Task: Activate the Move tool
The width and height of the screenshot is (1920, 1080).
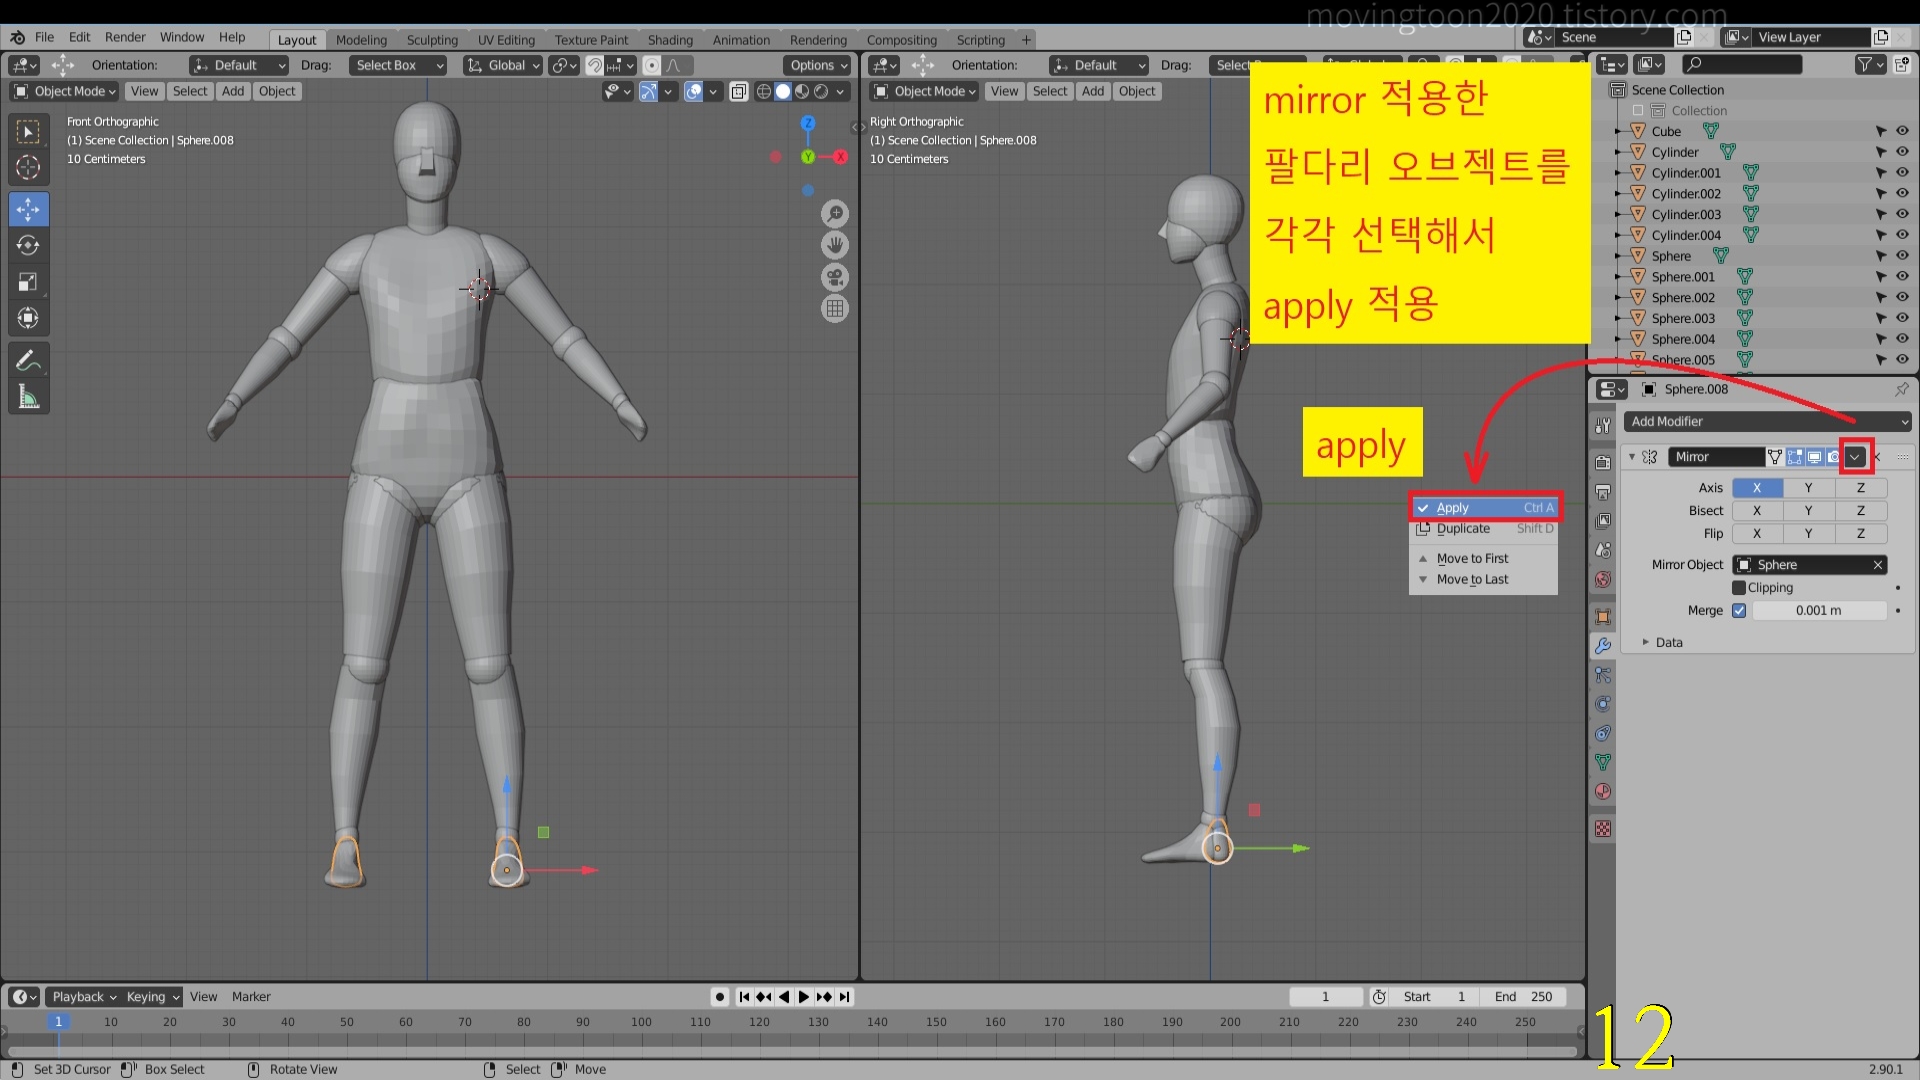Action: (28, 209)
